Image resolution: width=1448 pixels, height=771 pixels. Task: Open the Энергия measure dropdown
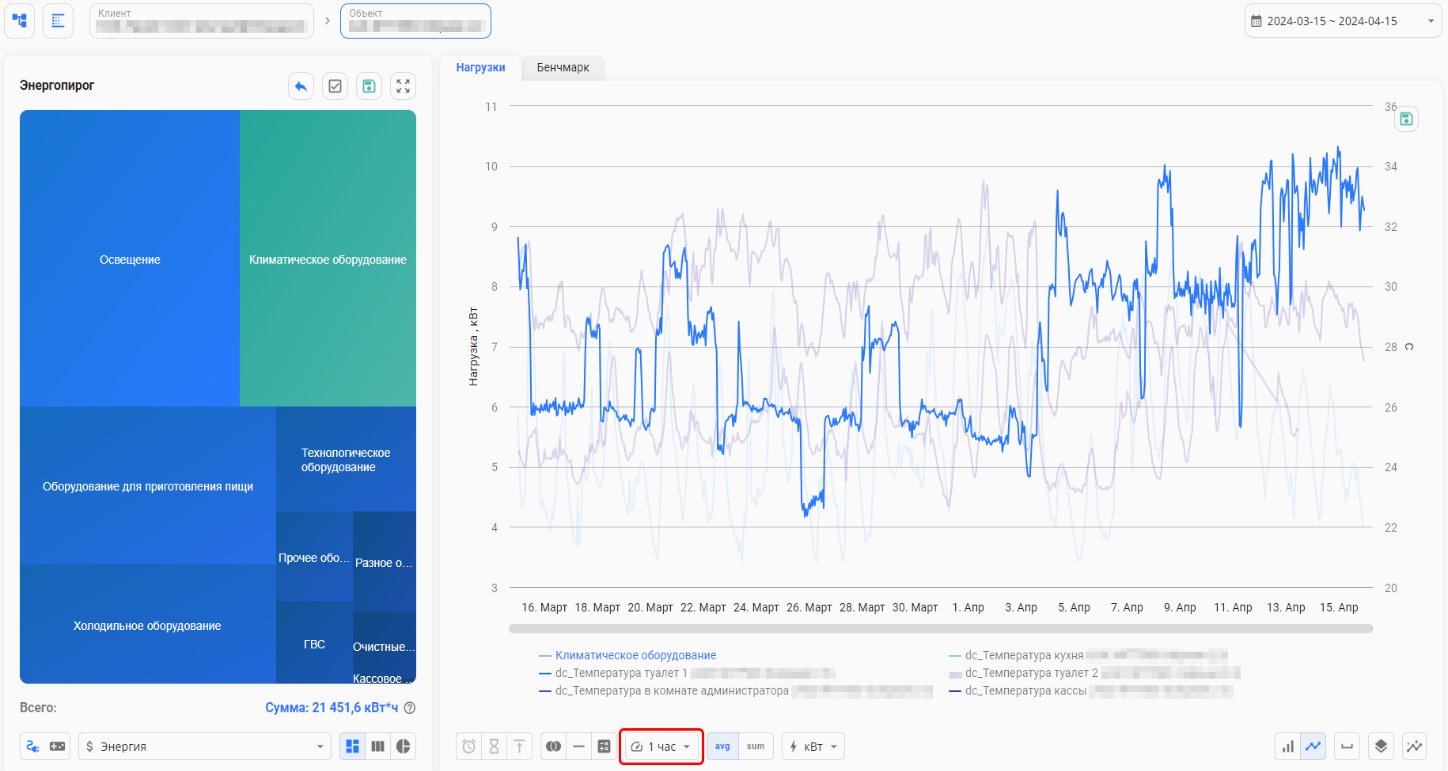point(205,746)
